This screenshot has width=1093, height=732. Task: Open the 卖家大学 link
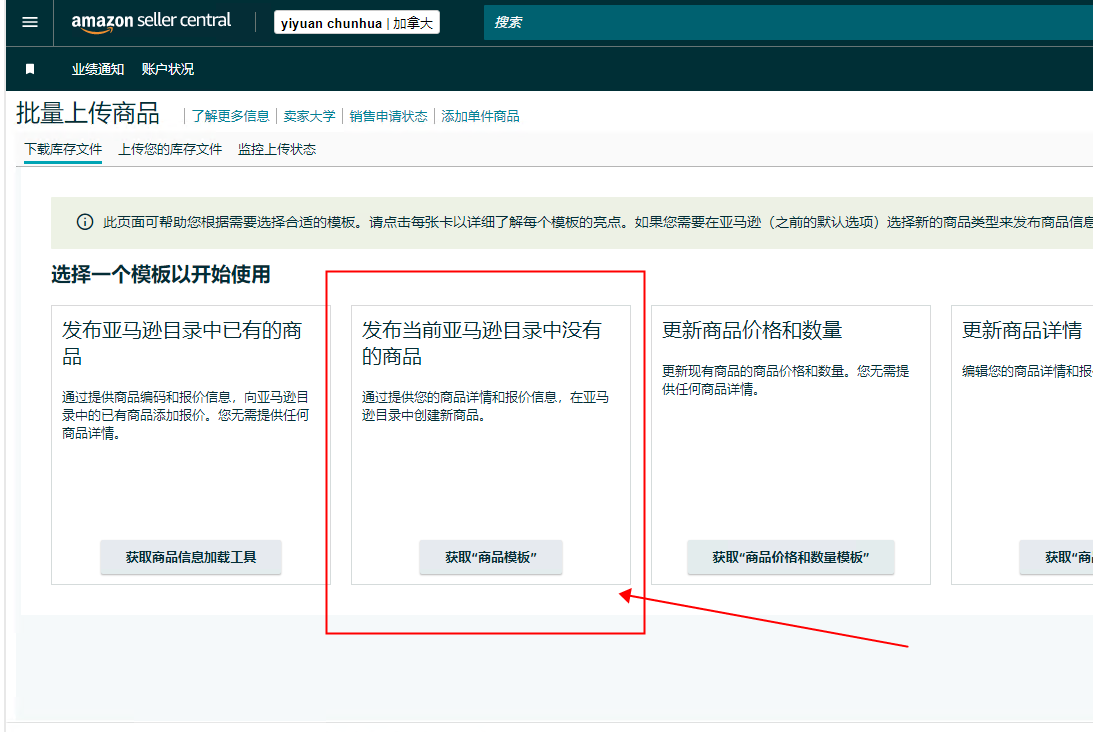[x=309, y=116]
